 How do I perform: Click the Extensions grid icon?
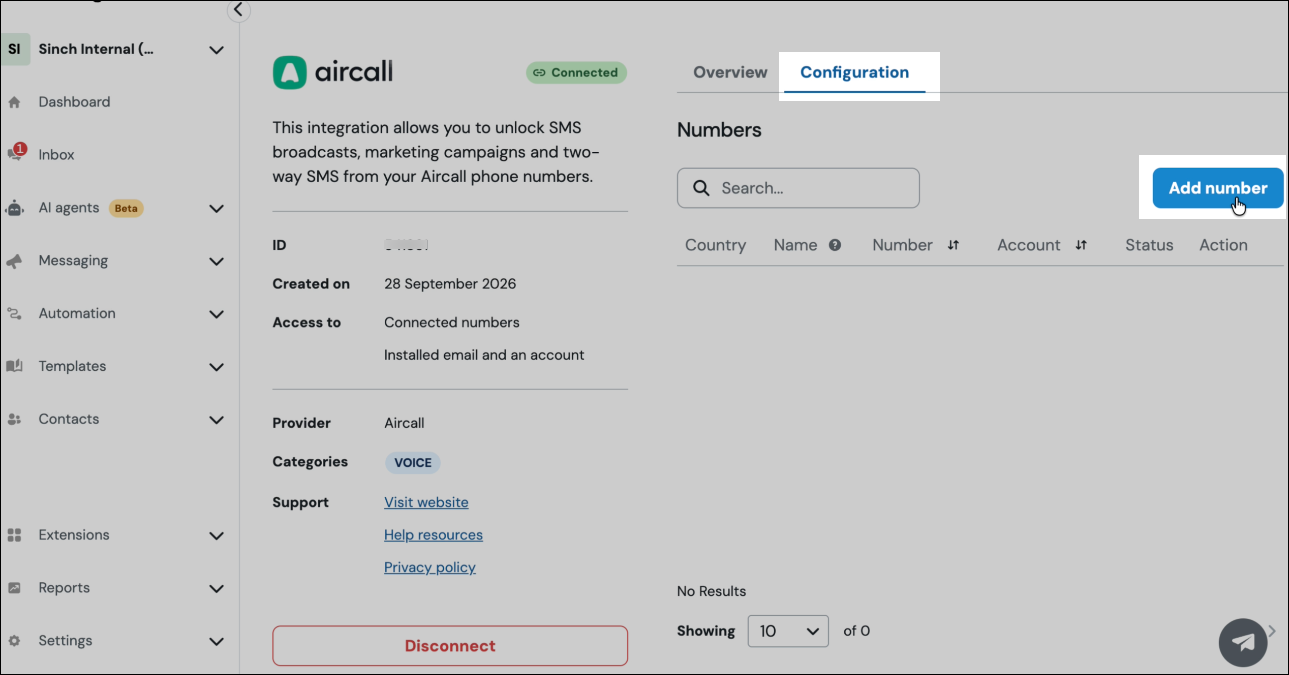[14, 535]
